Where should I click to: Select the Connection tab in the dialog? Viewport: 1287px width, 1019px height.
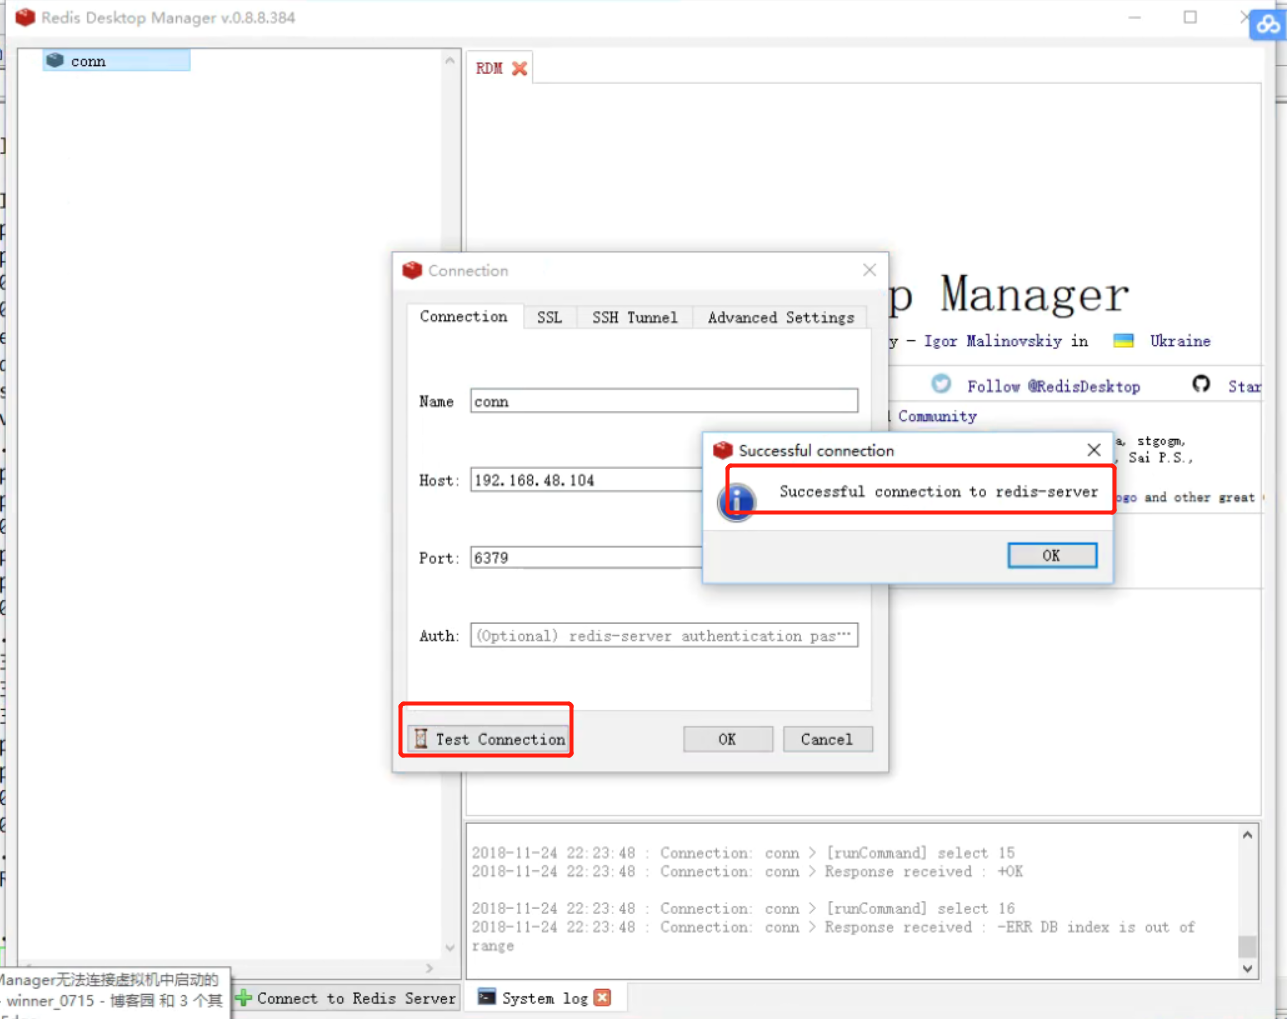(464, 316)
